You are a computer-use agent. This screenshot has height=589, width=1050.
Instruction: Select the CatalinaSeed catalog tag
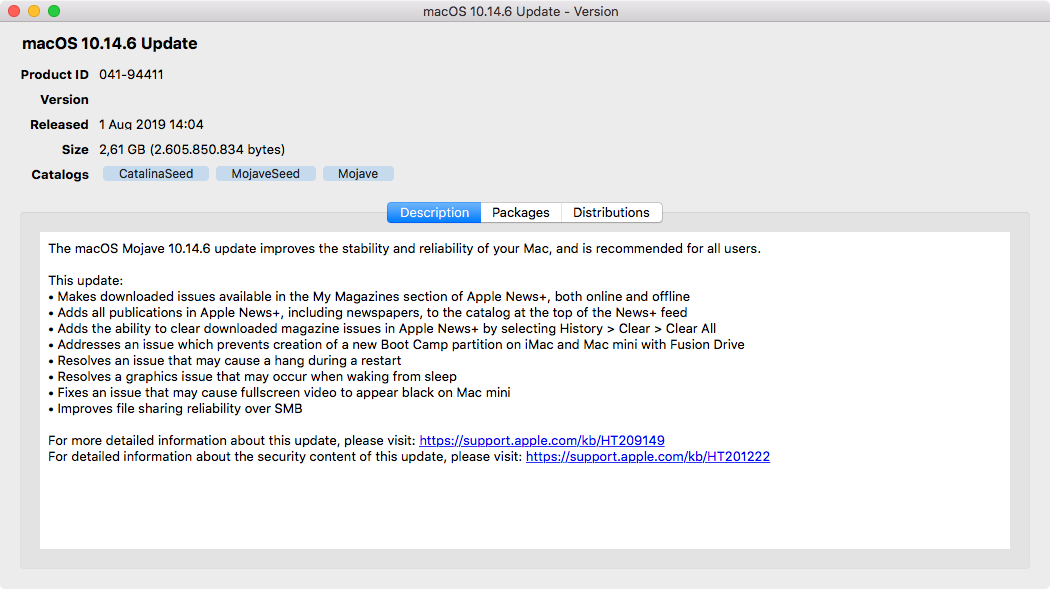[x=156, y=174]
